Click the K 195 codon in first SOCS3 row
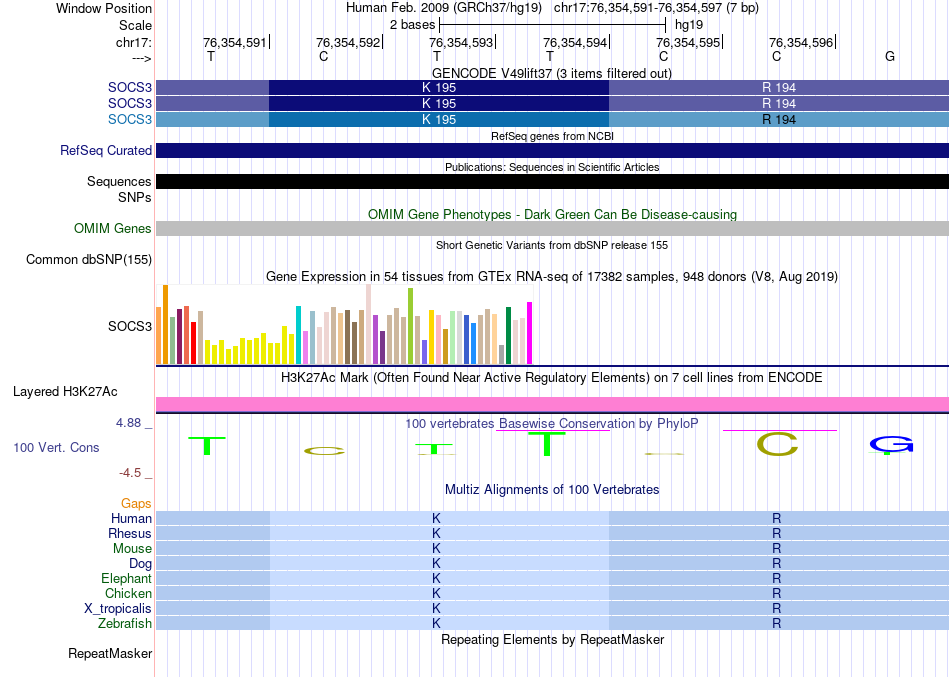This screenshot has height=677, width=950. tap(439, 87)
